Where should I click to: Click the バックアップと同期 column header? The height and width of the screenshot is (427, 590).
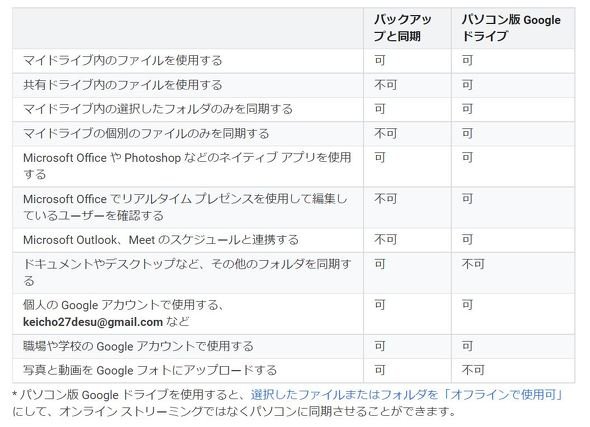403,28
